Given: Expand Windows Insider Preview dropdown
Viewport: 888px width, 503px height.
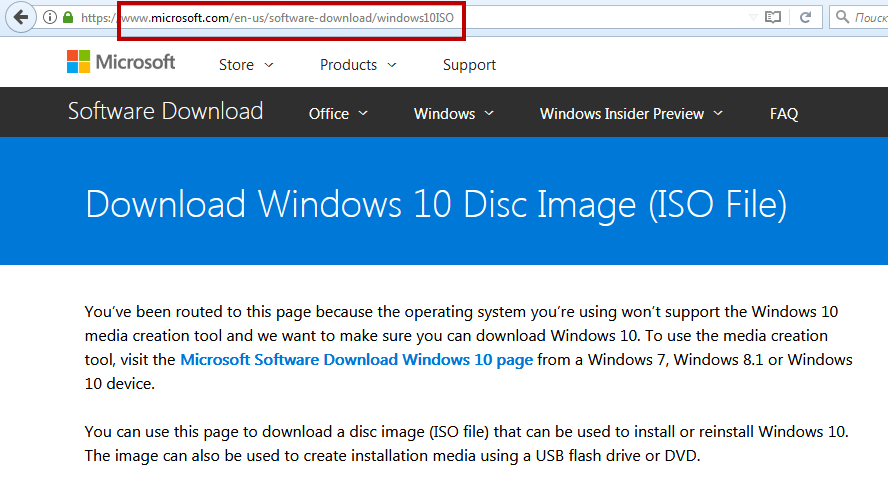Looking at the screenshot, I should click(631, 114).
